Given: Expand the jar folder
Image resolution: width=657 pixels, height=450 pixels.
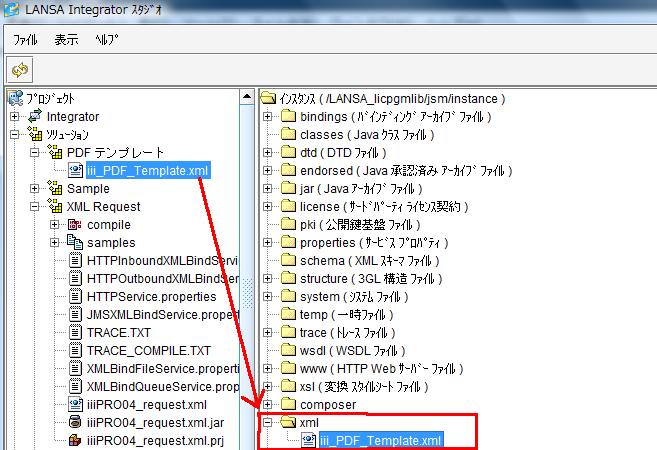Looking at the screenshot, I should (x=268, y=189).
